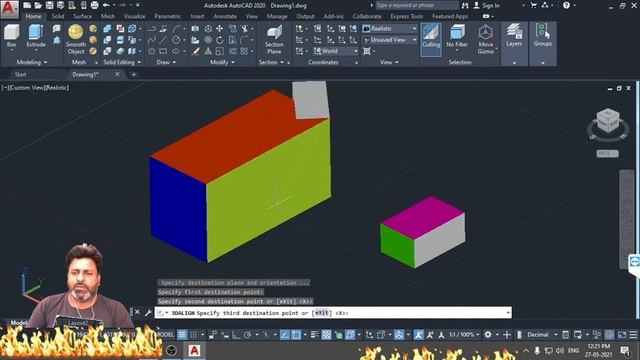This screenshot has height=360, width=640.
Task: Click the Help question mark icon
Action: pyautogui.click(x=566, y=5)
